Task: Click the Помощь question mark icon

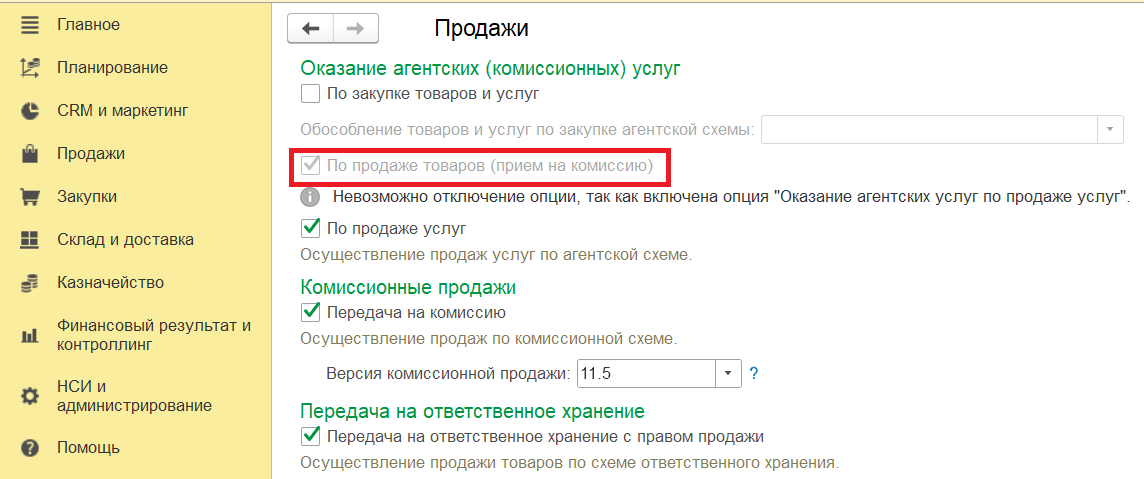Action: point(30,448)
